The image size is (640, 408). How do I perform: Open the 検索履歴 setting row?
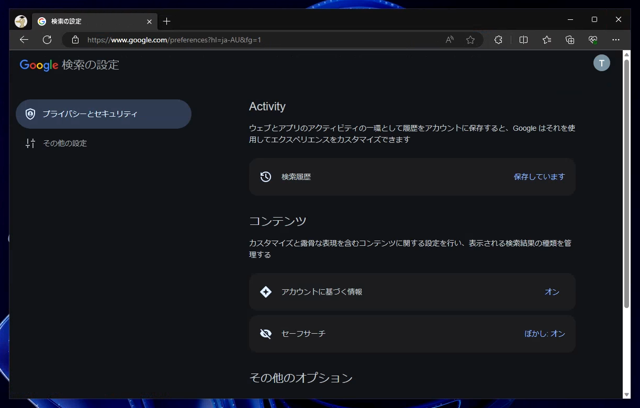[x=412, y=177]
